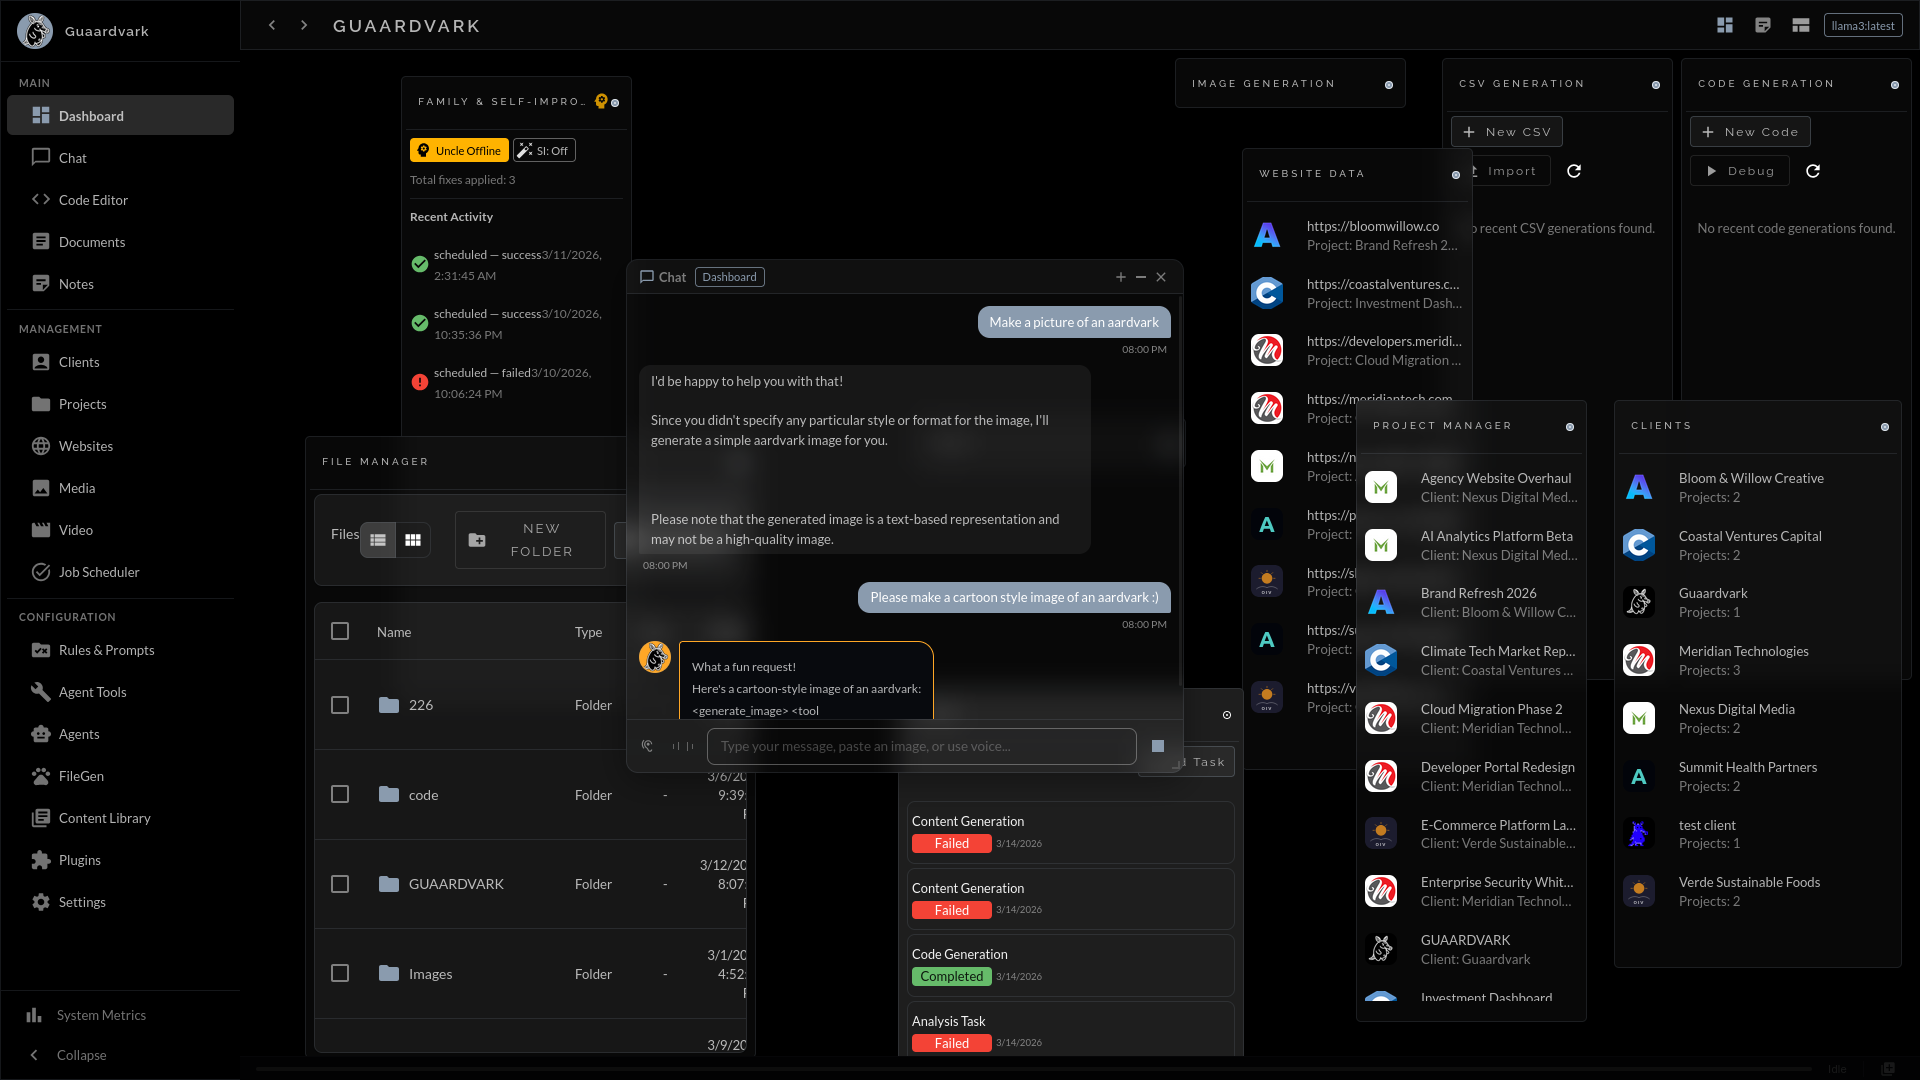
Task: Run Debug in the Code Generation panel
Action: (1739, 171)
